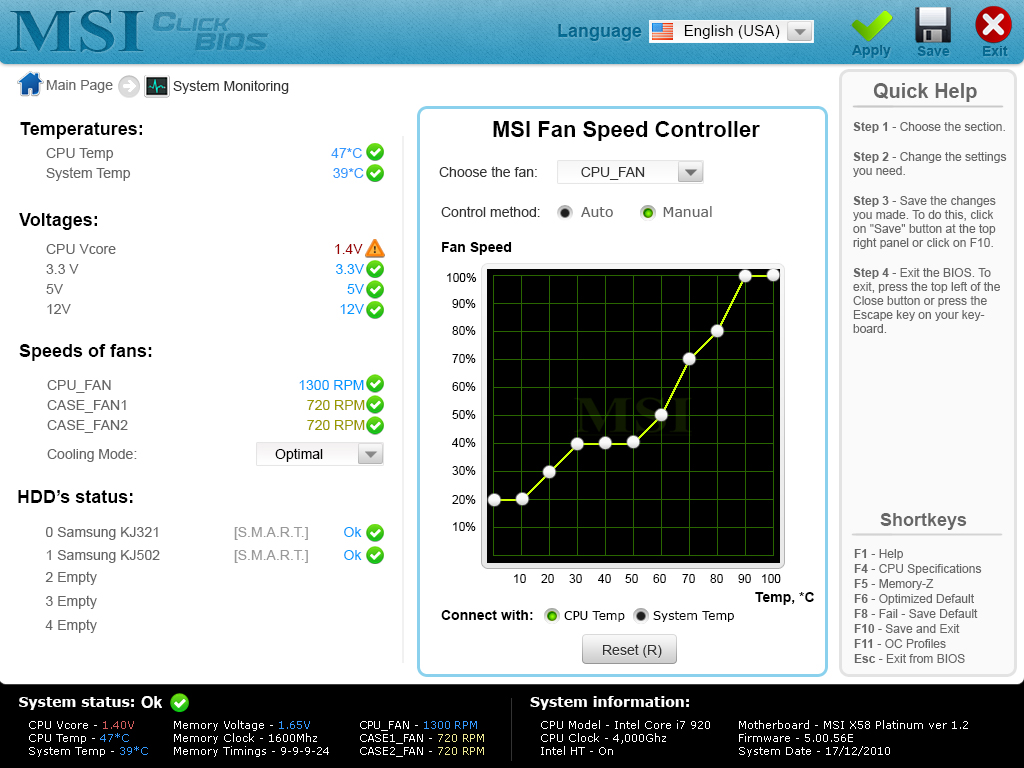Click fan curve point at 30°C
The height and width of the screenshot is (768, 1024).
577,444
